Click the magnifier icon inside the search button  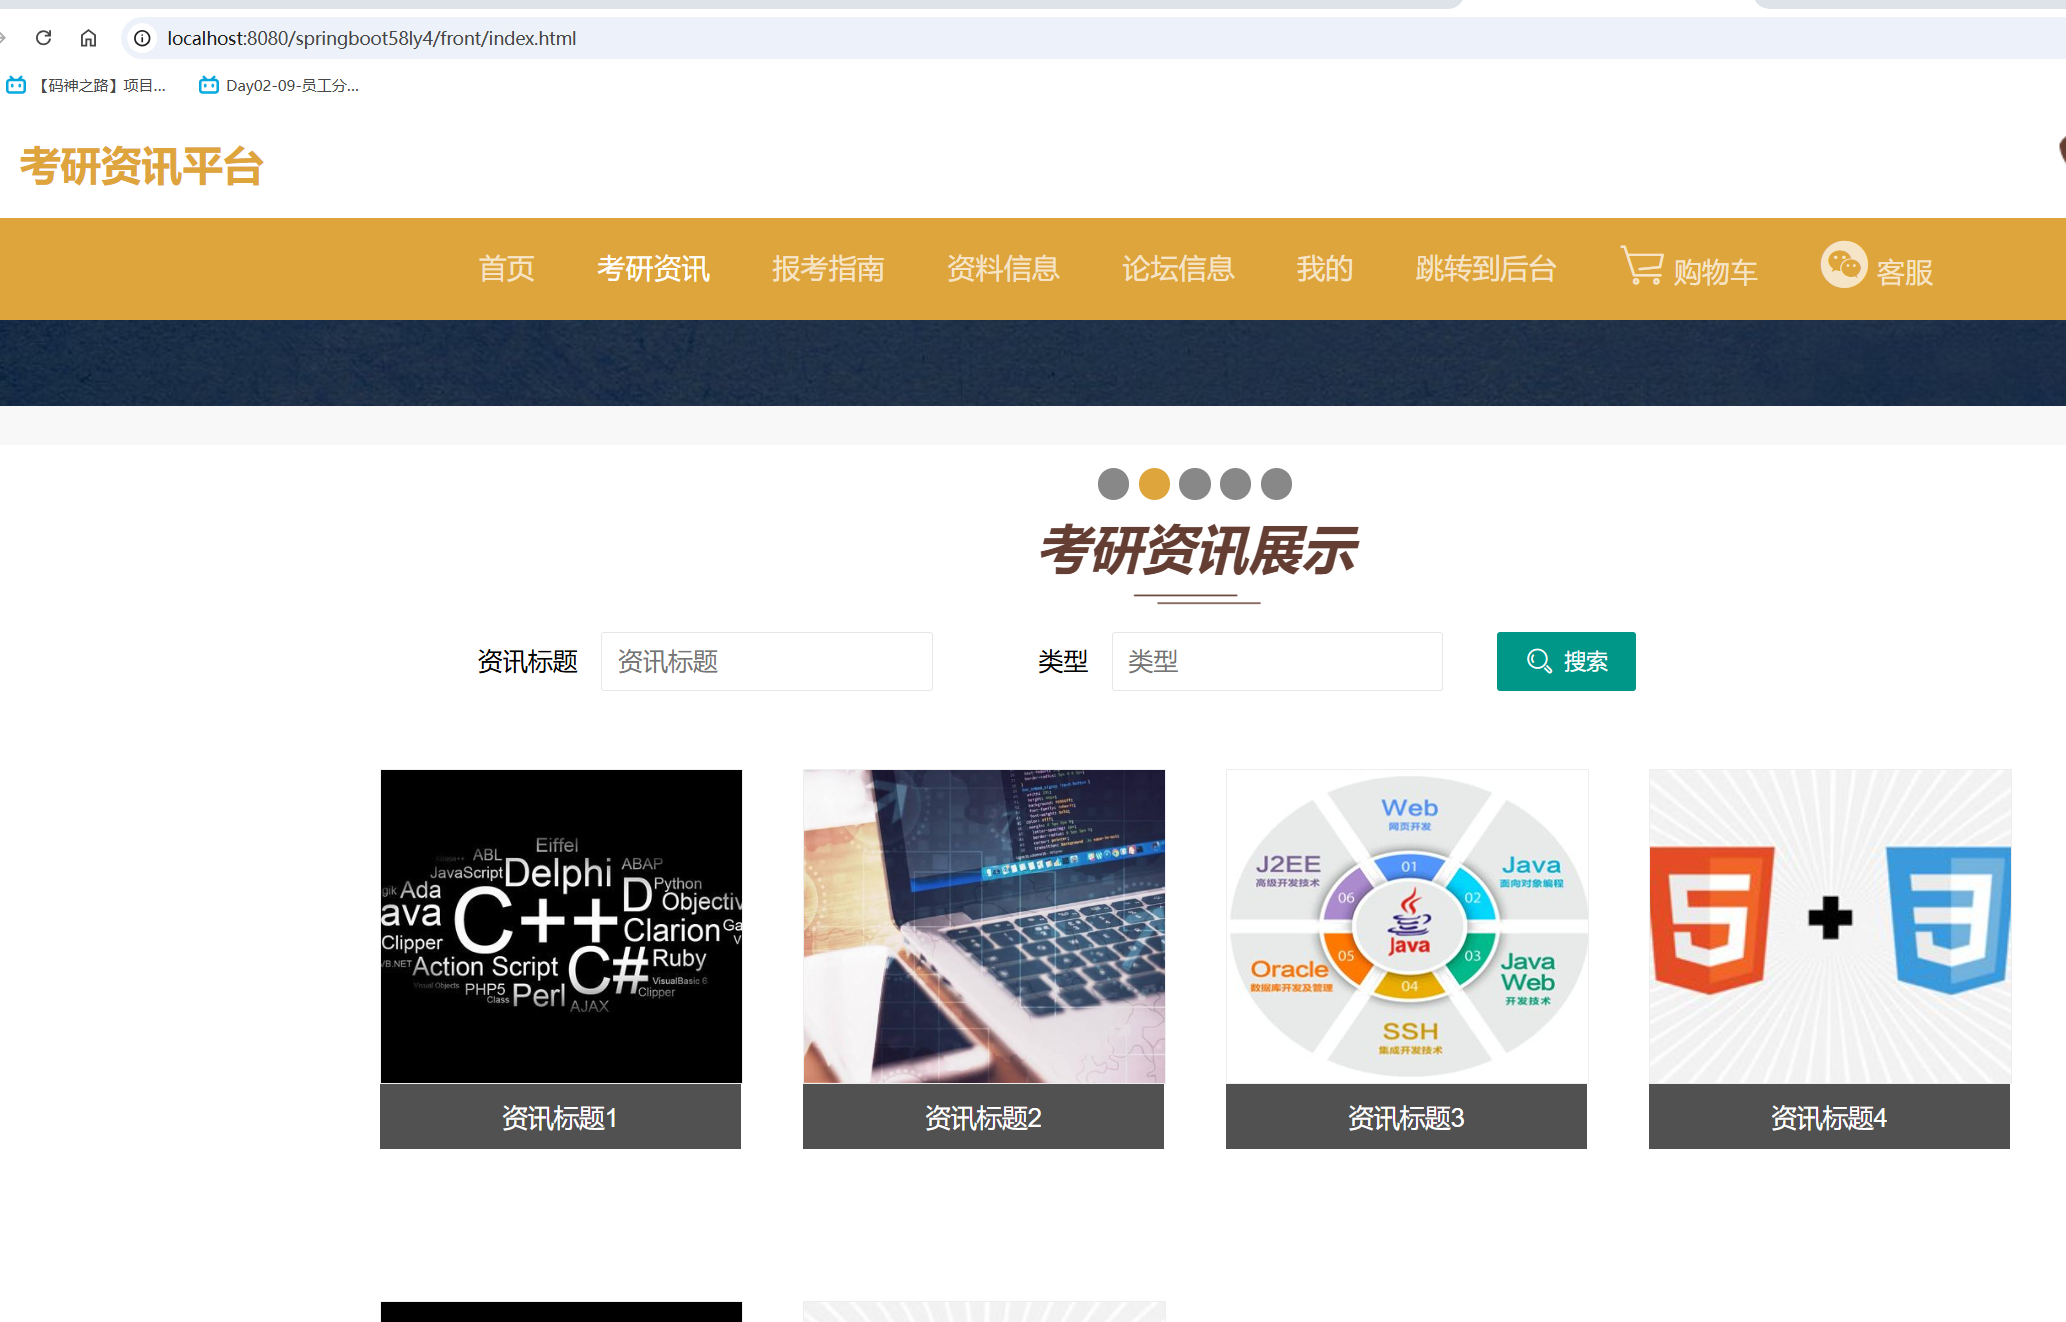click(1539, 661)
